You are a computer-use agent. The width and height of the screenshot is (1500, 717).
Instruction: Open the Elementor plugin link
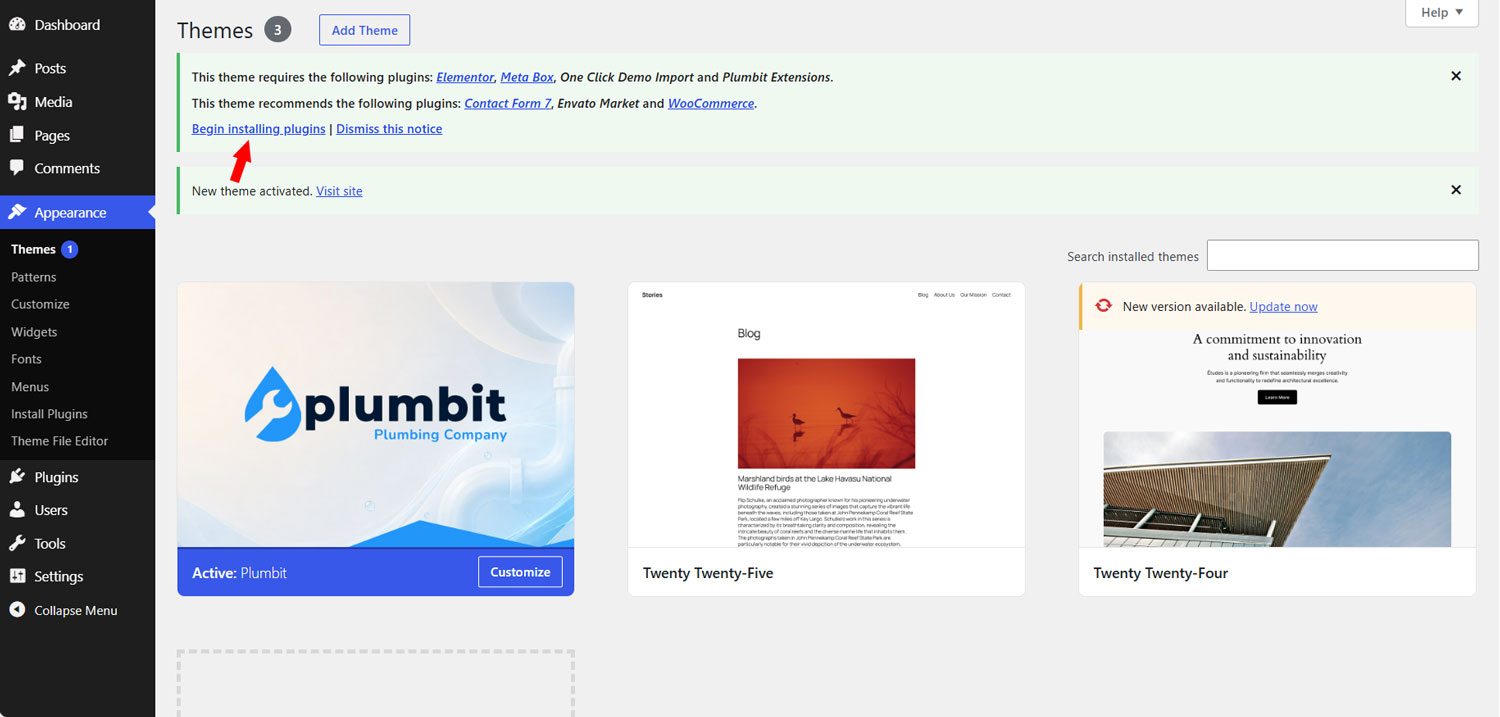point(465,77)
